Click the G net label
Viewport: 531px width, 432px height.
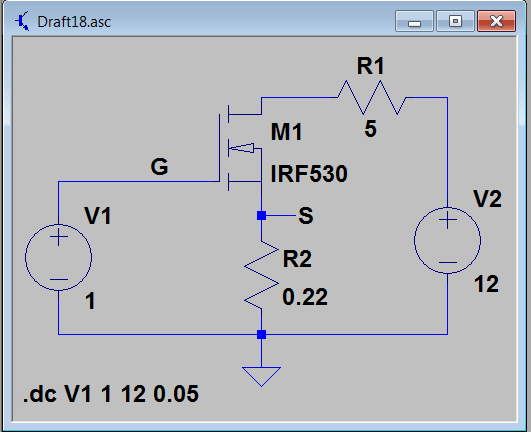(159, 167)
